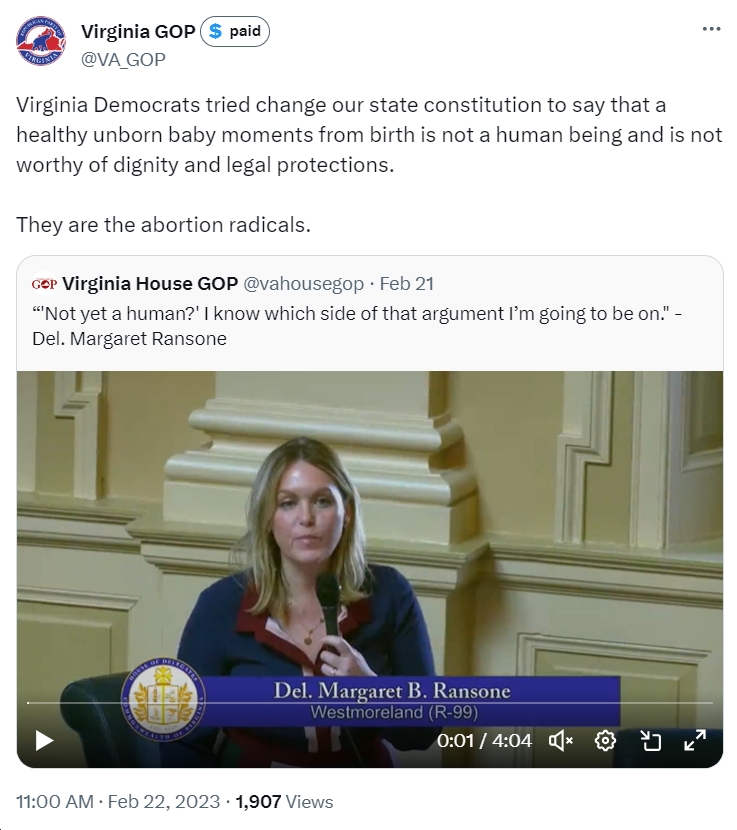
Task: Click the @vahousegop handle
Action: [x=303, y=284]
